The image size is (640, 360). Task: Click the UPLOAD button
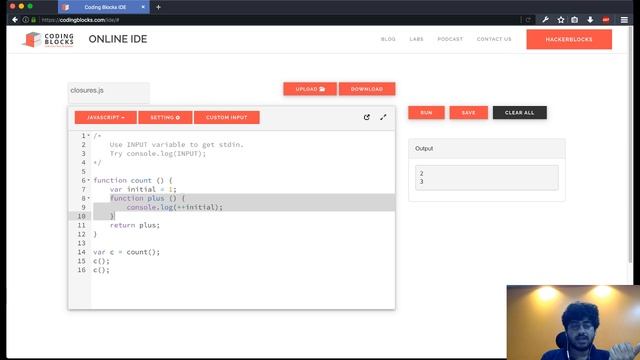pos(310,89)
